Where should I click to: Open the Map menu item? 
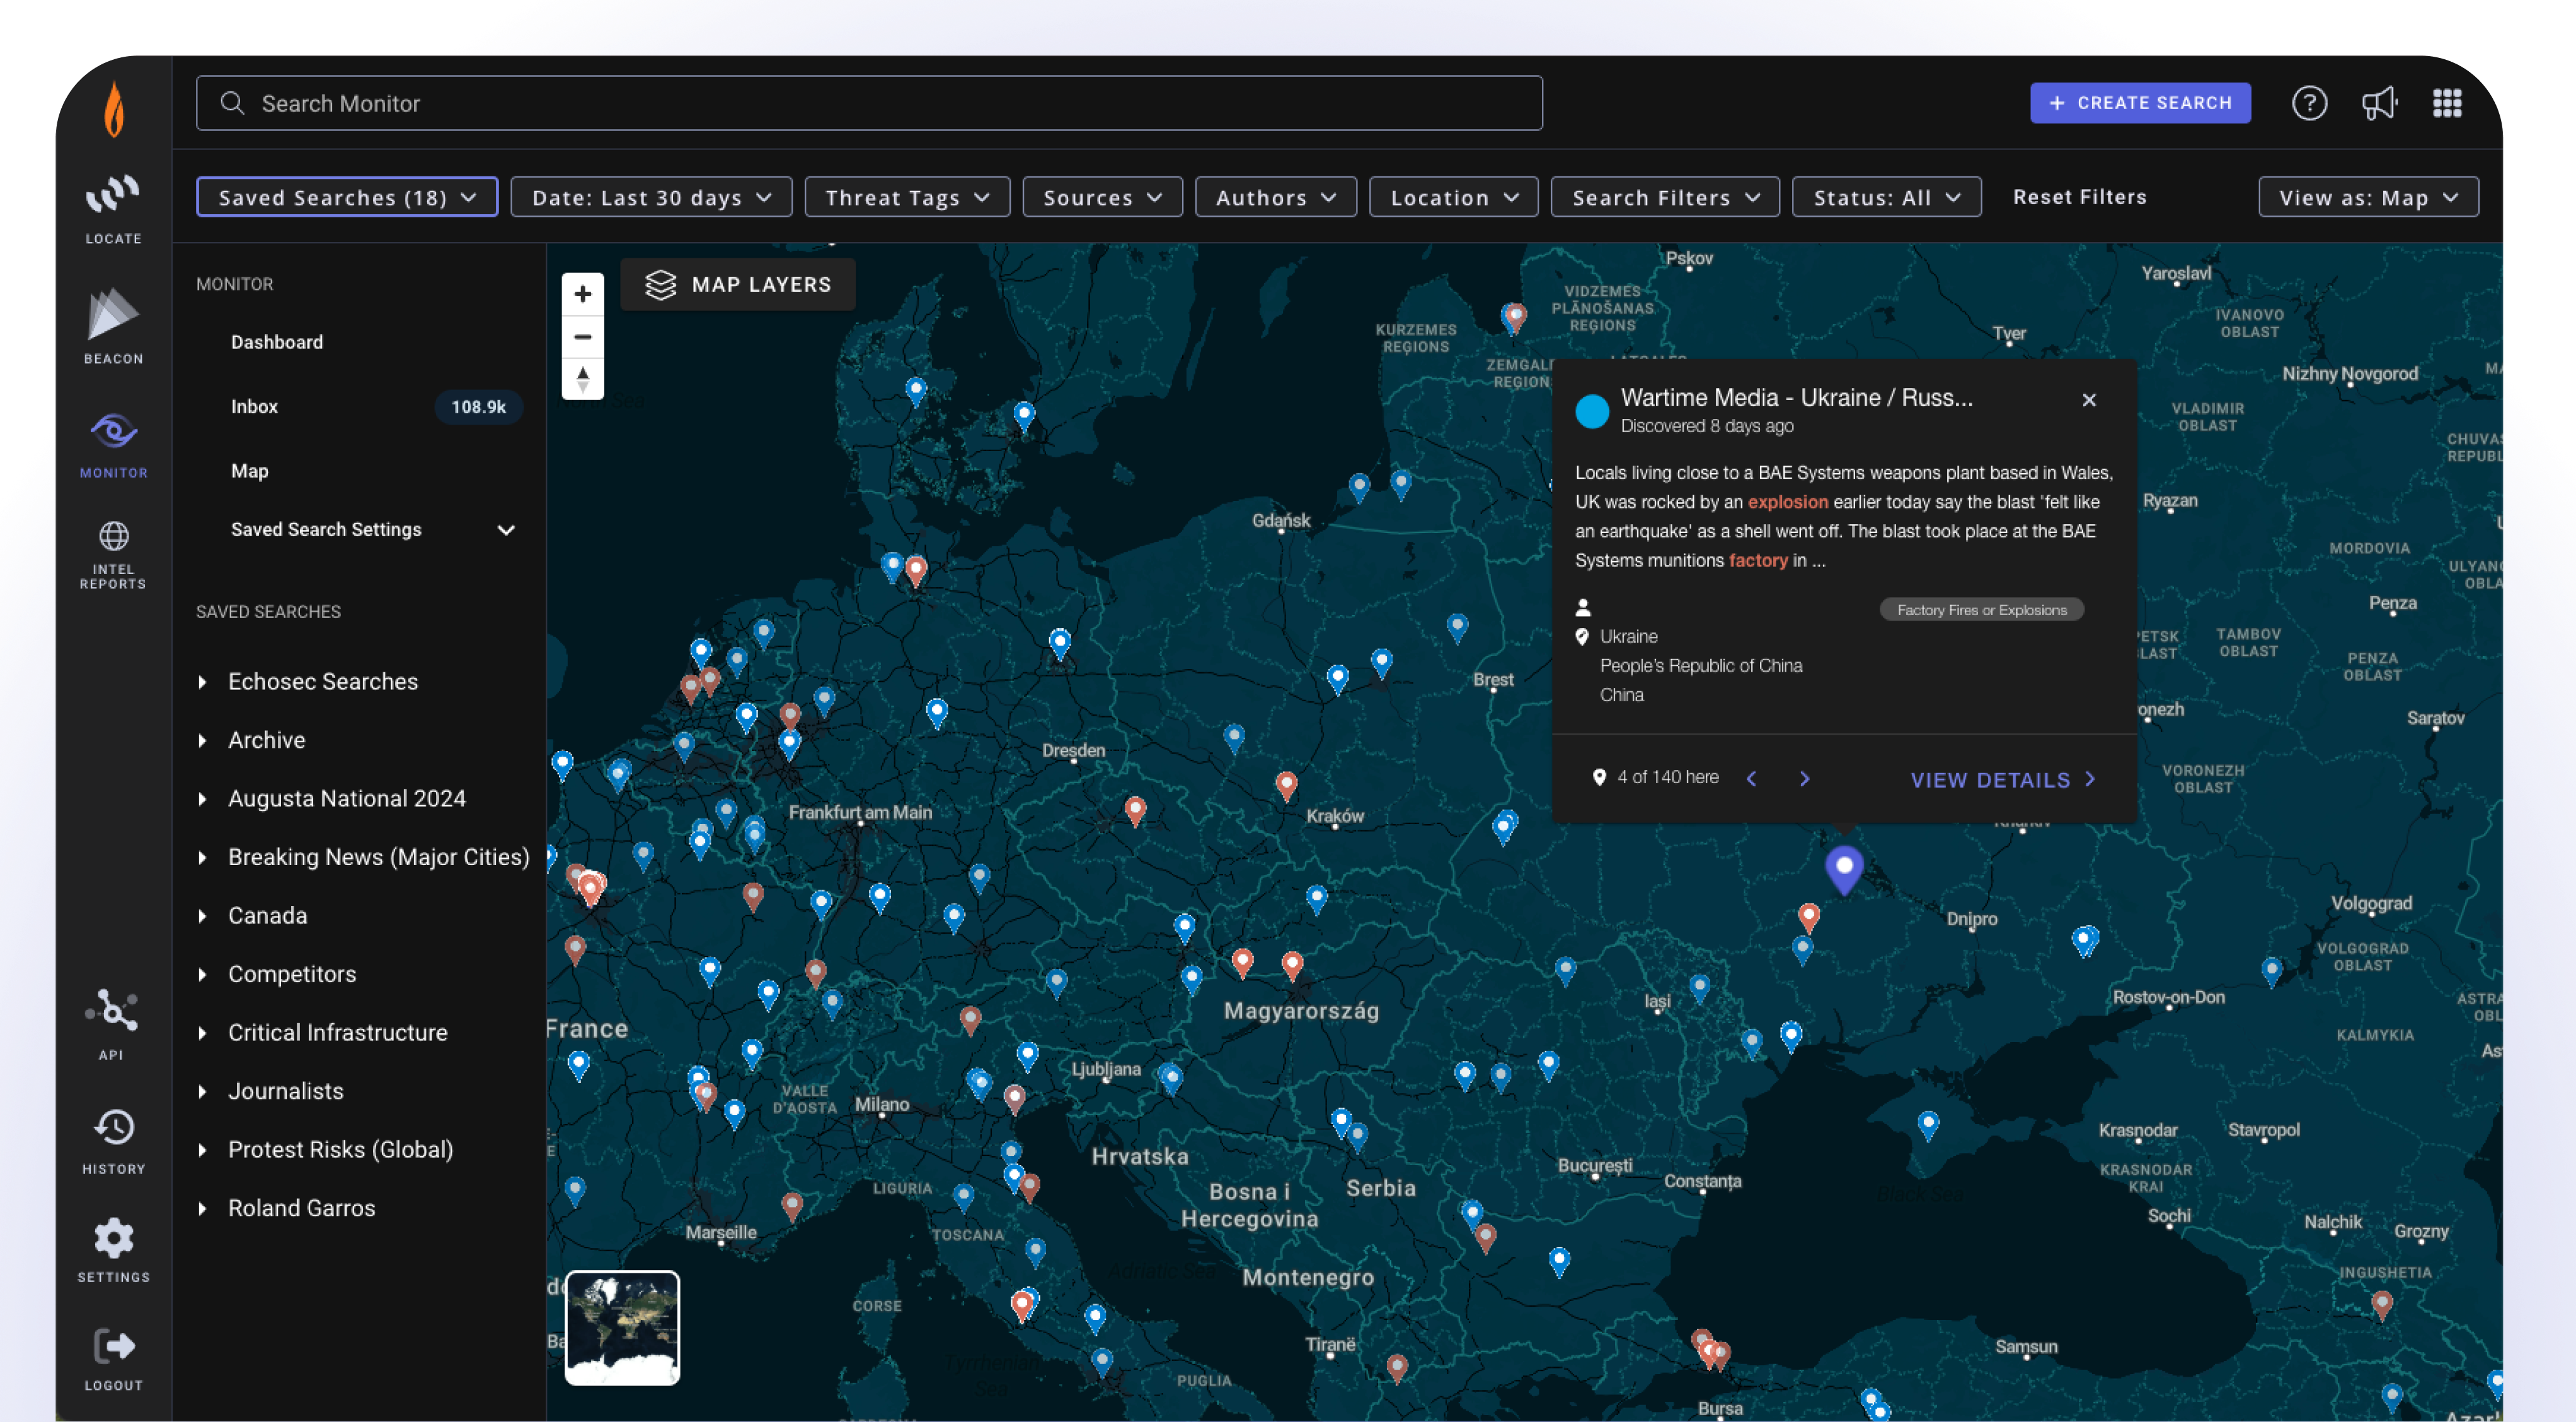[250, 471]
